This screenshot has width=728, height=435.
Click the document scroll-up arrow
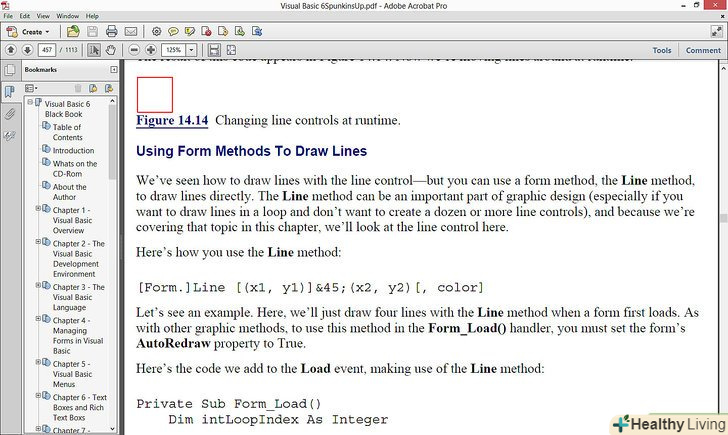pyautogui.click(x=723, y=68)
